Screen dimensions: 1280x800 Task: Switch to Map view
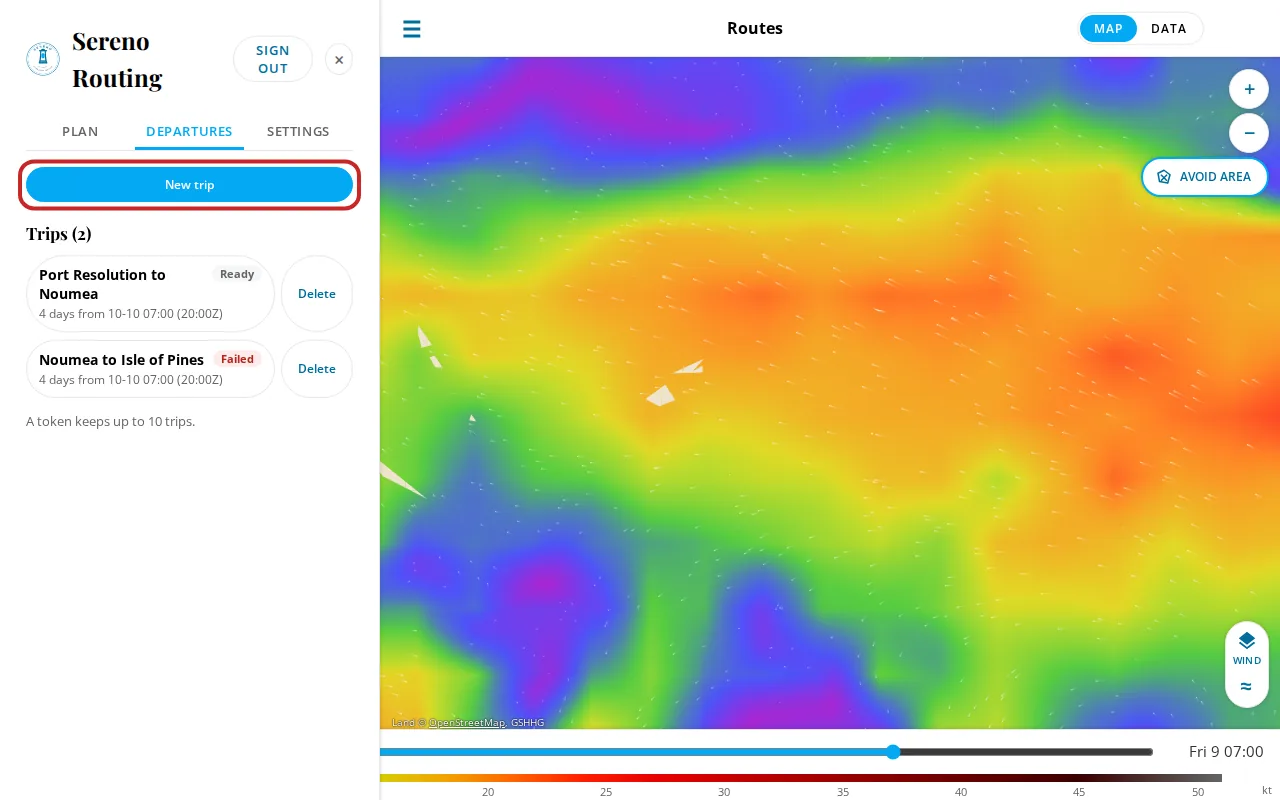point(1108,29)
